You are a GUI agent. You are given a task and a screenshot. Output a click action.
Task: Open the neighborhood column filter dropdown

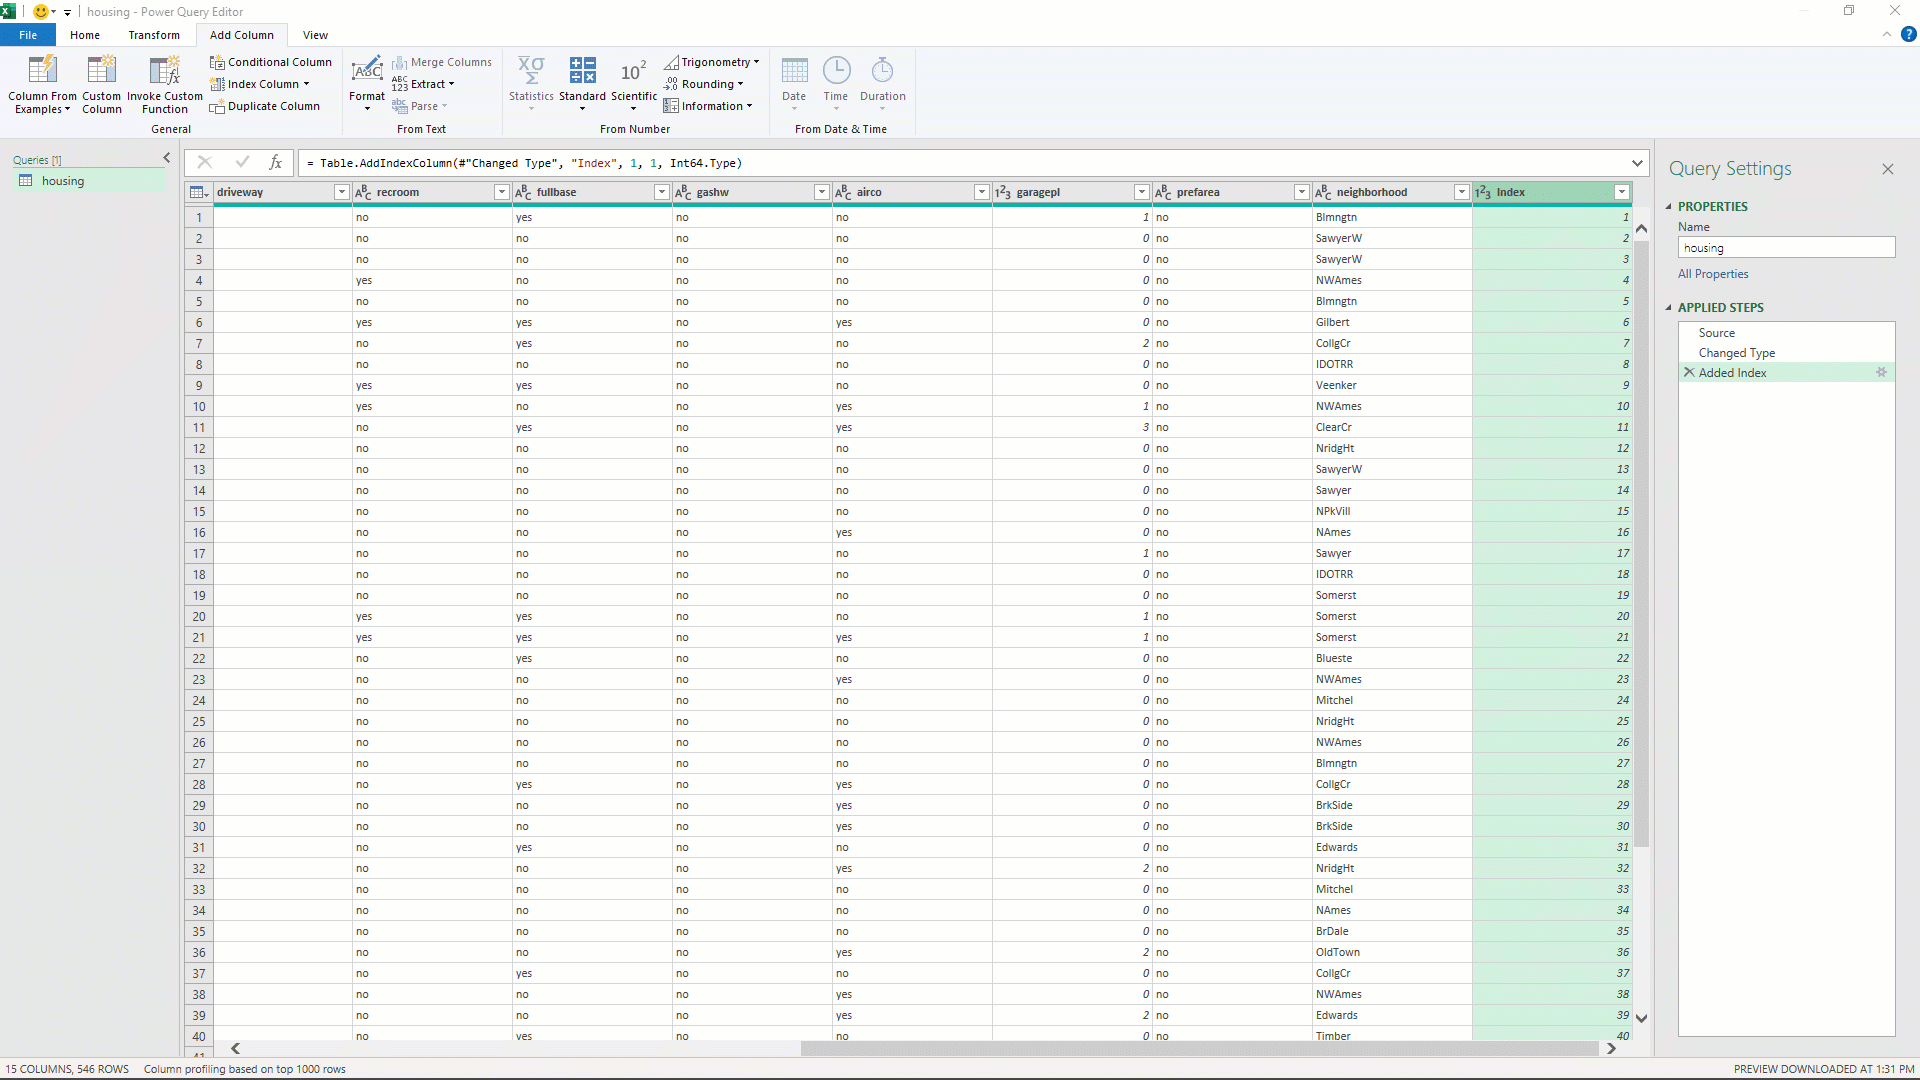pos(1461,192)
